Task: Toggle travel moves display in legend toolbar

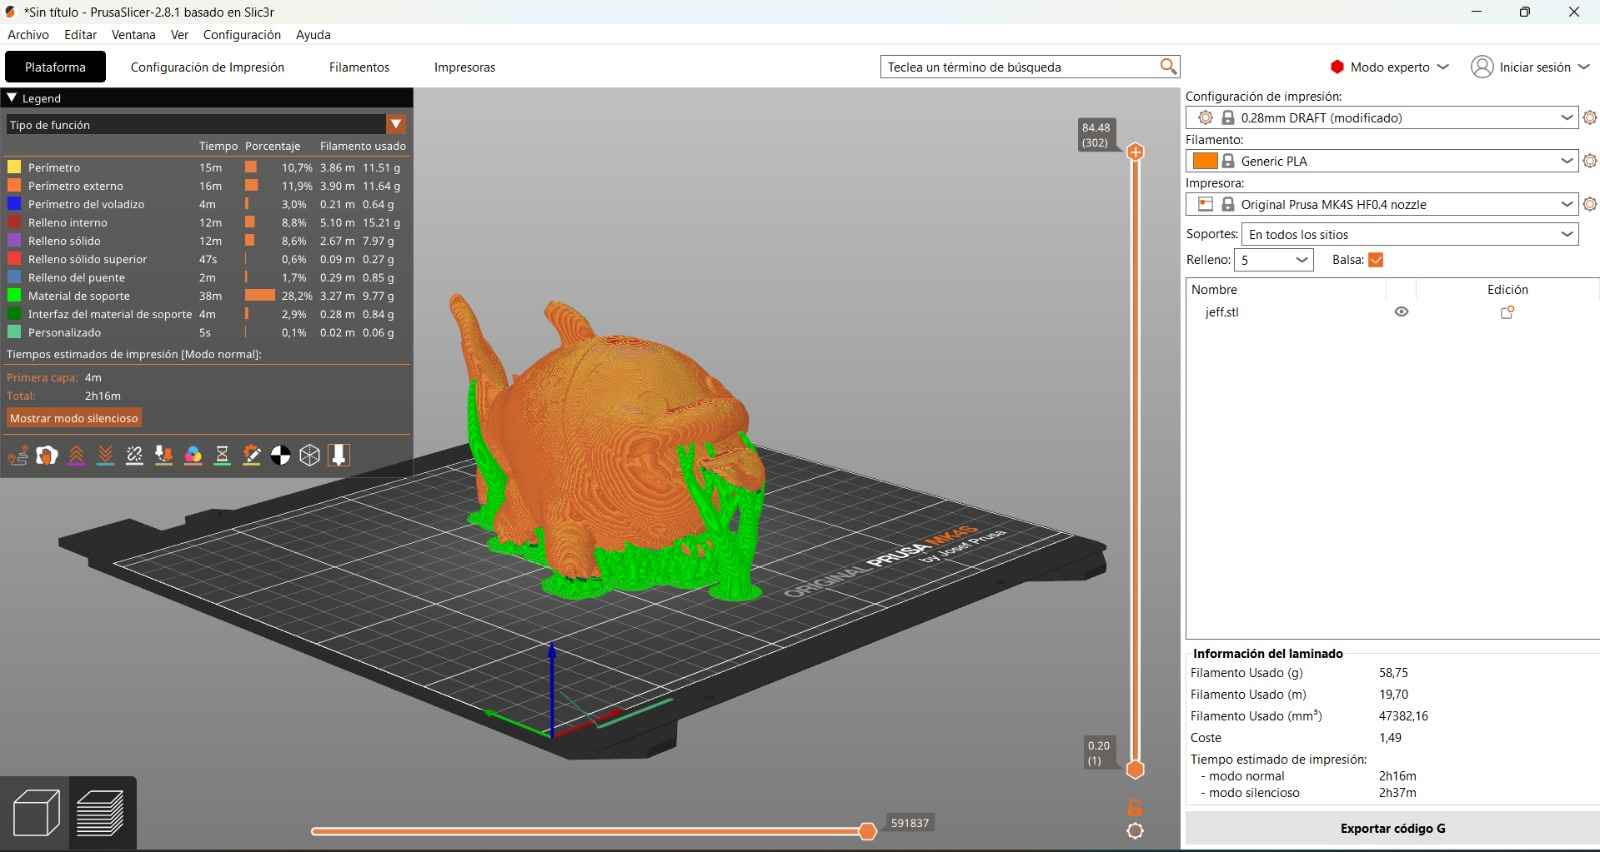Action: point(18,456)
